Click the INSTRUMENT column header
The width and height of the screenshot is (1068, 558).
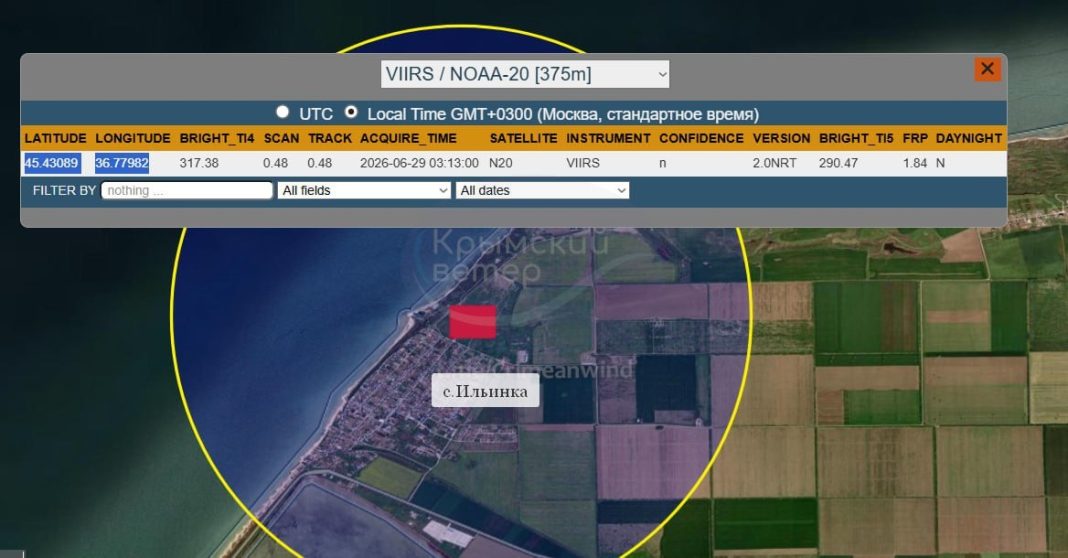(608, 138)
